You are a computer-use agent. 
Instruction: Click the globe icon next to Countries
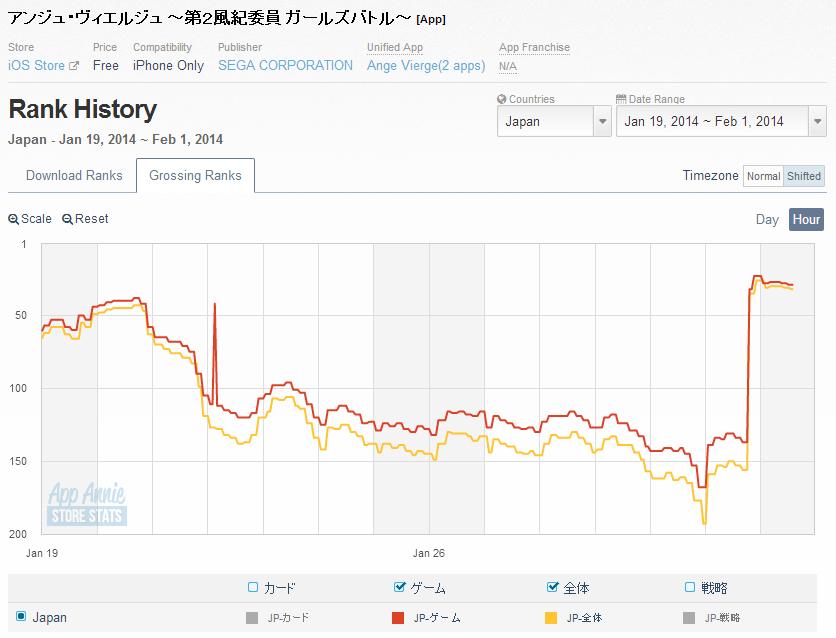502,100
